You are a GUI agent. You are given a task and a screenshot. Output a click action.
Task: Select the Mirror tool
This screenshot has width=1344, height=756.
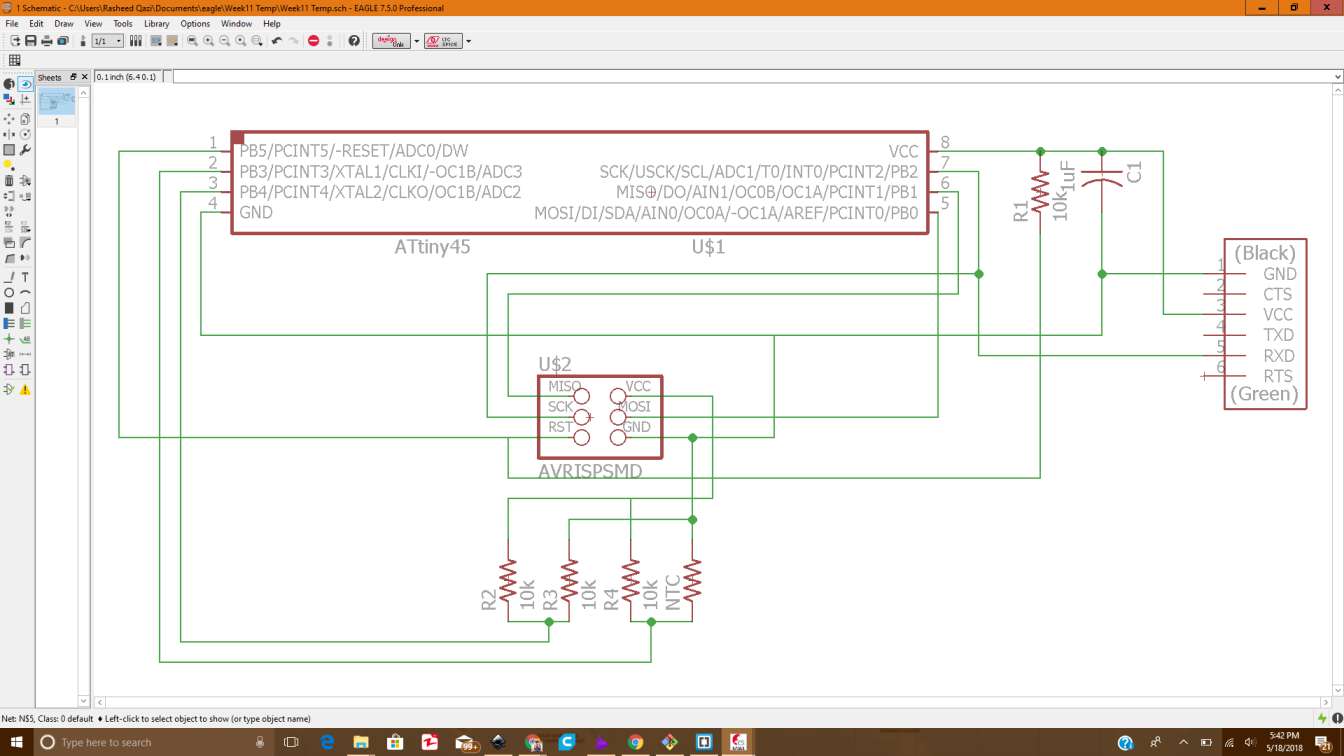click(9, 135)
